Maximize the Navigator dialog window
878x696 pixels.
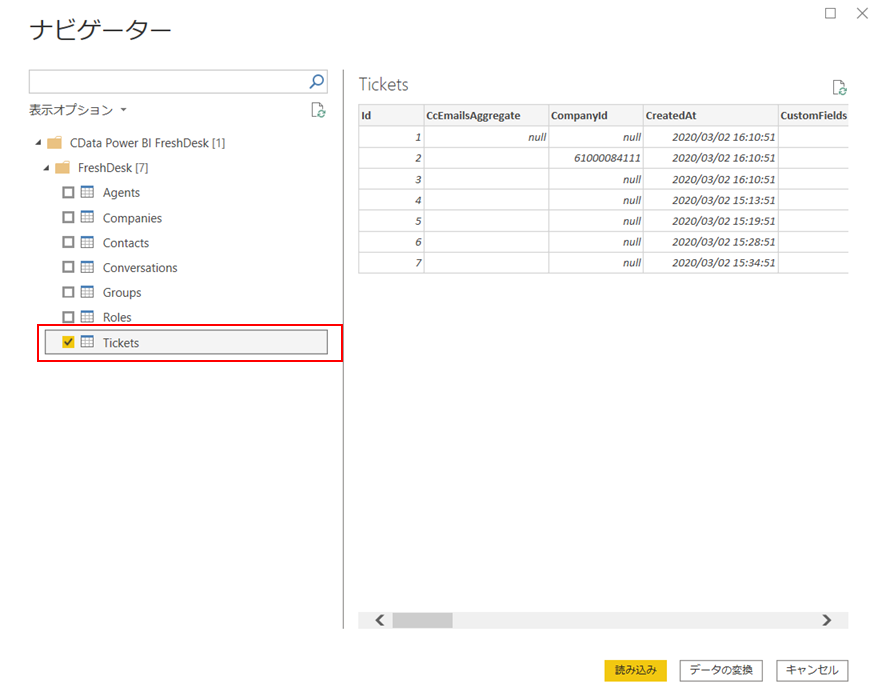point(830,13)
